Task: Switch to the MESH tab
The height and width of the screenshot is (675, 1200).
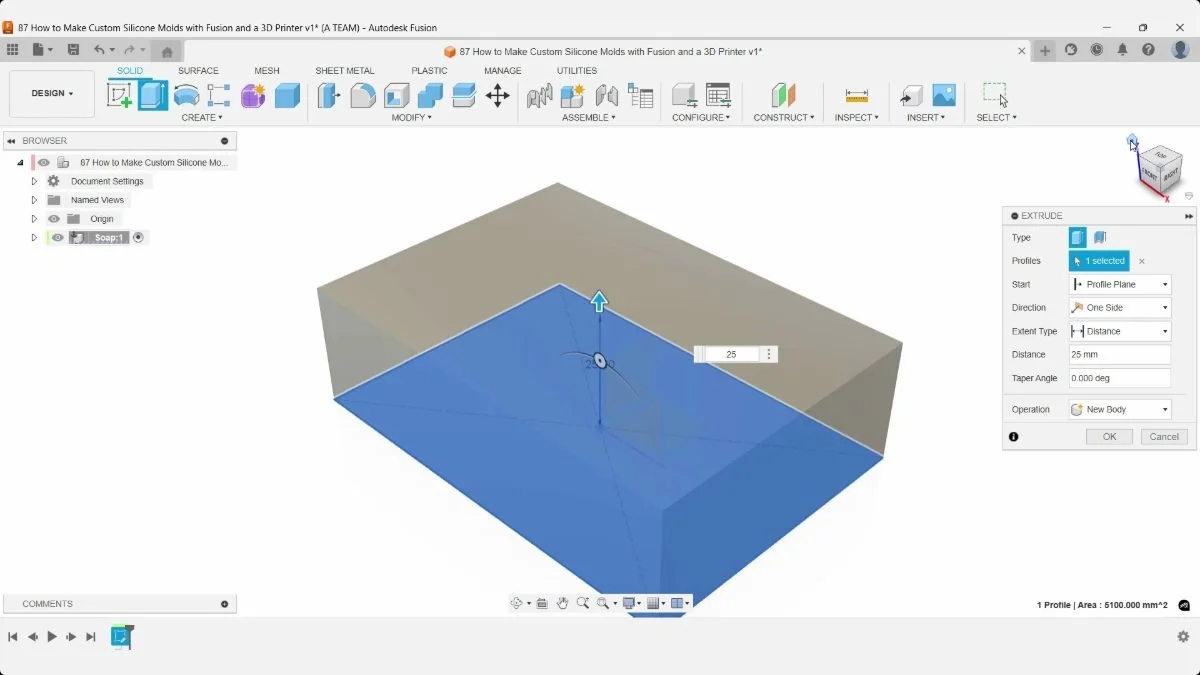Action: click(267, 71)
